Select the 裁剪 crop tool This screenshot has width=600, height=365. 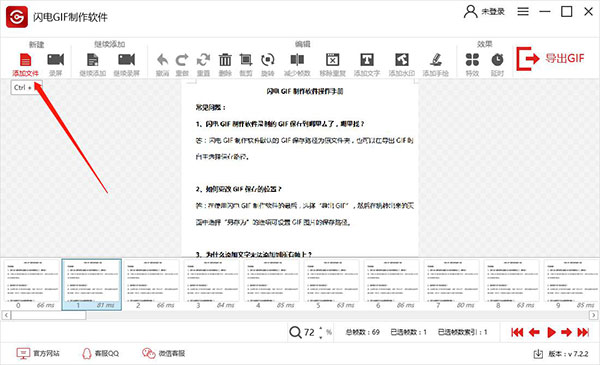click(x=246, y=60)
